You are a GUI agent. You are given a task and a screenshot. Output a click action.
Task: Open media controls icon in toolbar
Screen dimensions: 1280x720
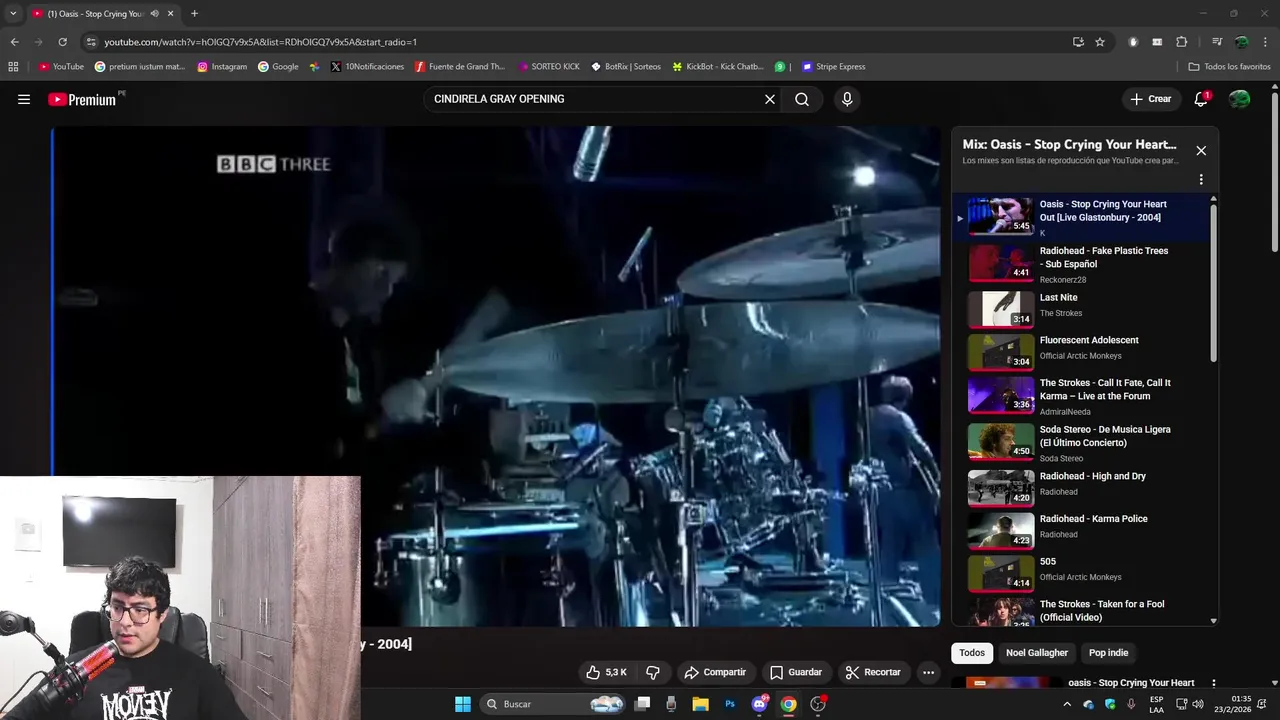[x=1216, y=42]
